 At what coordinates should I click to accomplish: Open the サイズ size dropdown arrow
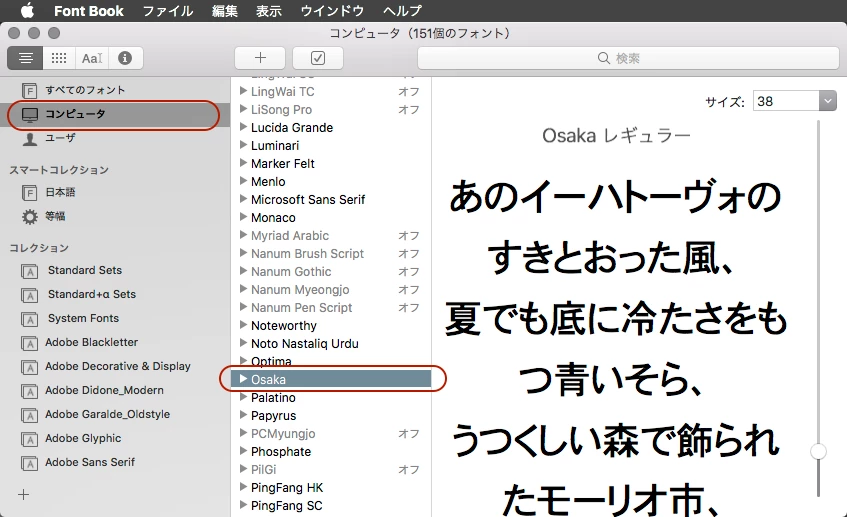828,101
